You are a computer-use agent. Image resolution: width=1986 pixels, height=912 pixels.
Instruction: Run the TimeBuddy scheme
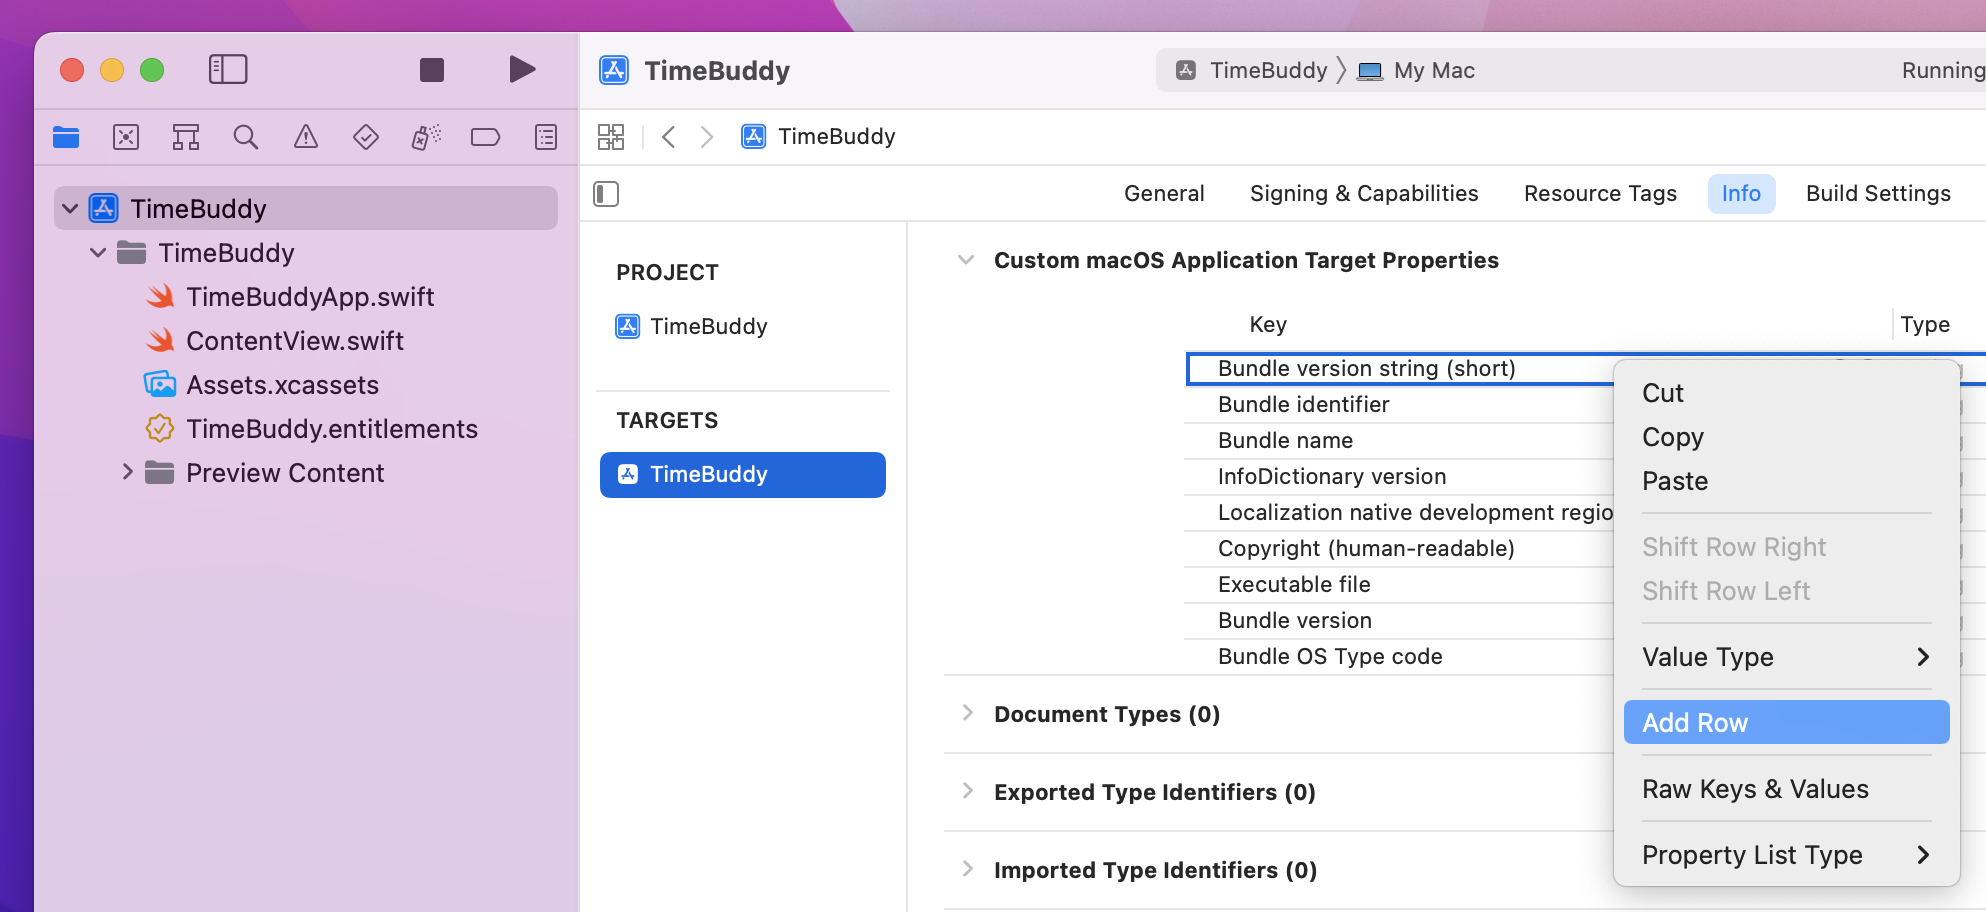pos(521,69)
